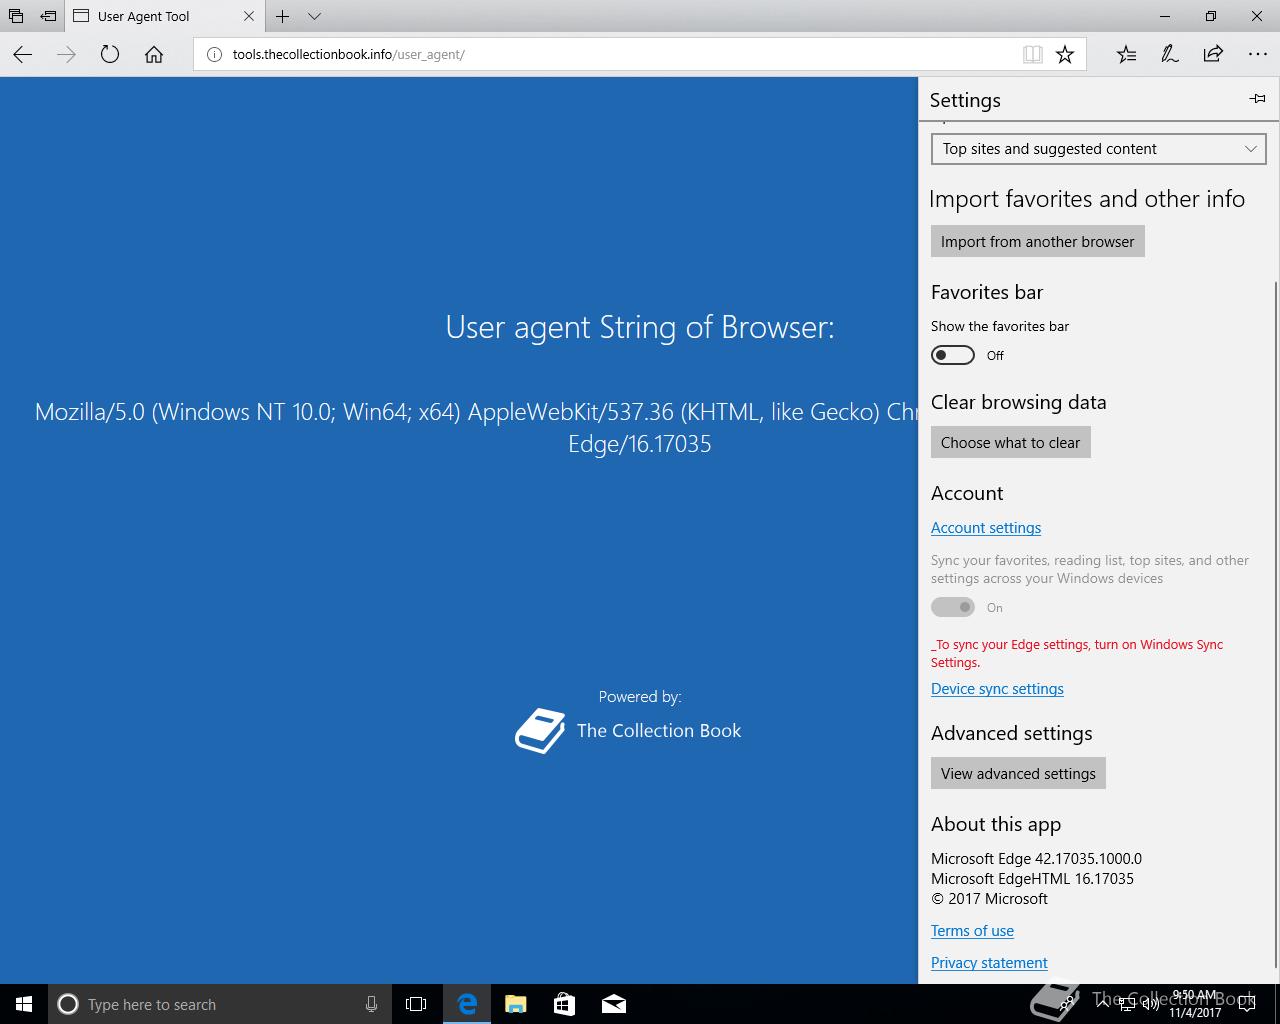Show site information icon in address bar
Screen dimensions: 1280x1024
[x=213, y=54]
